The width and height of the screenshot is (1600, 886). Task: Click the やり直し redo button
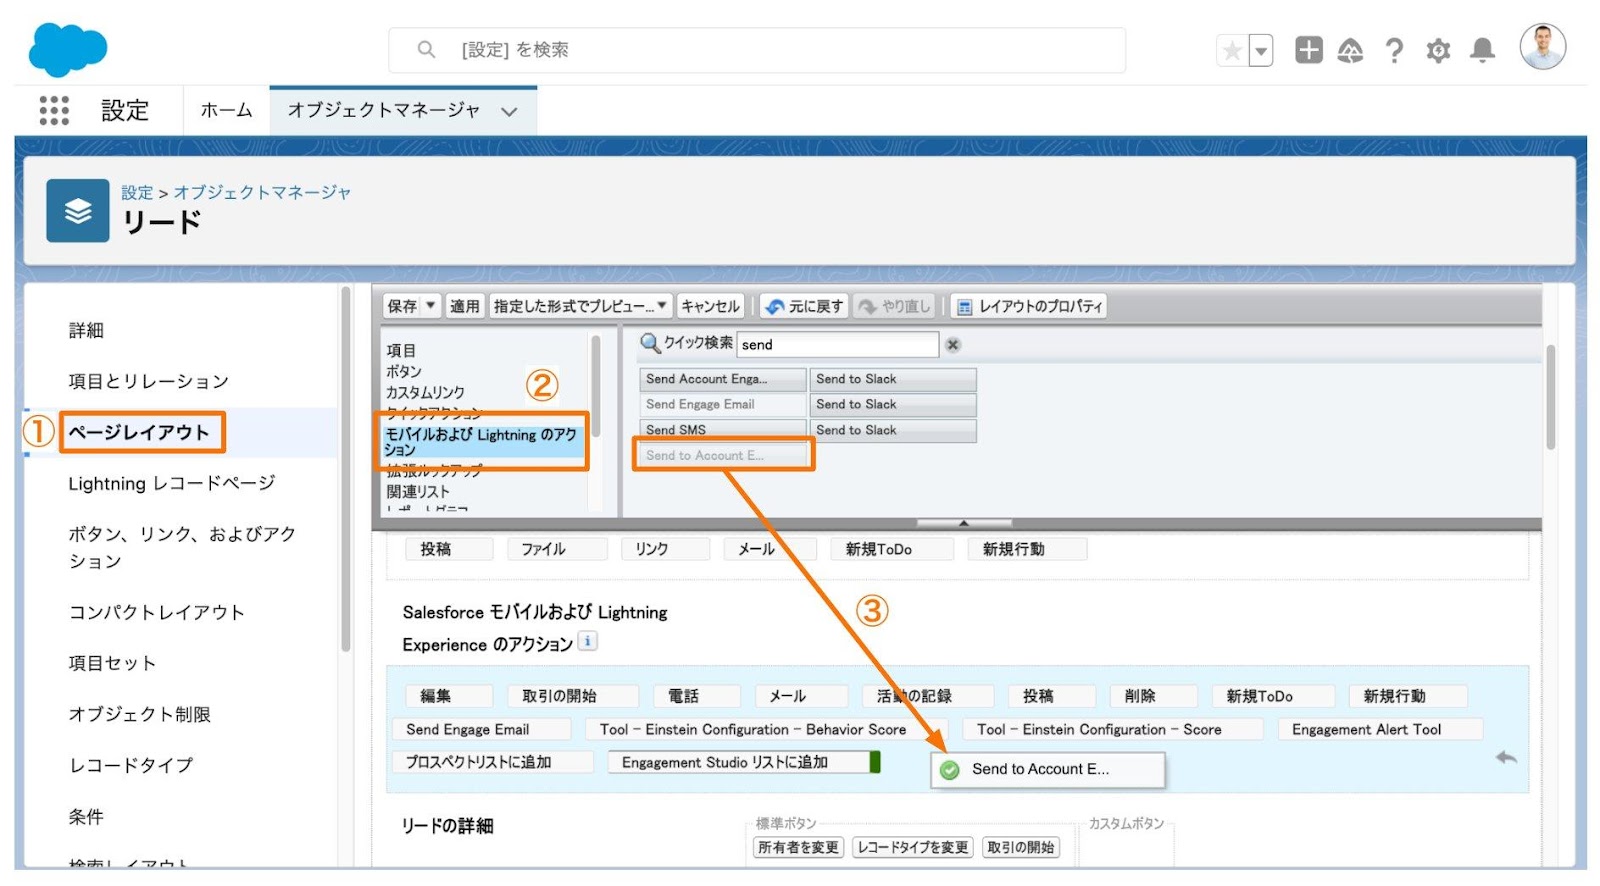click(895, 306)
